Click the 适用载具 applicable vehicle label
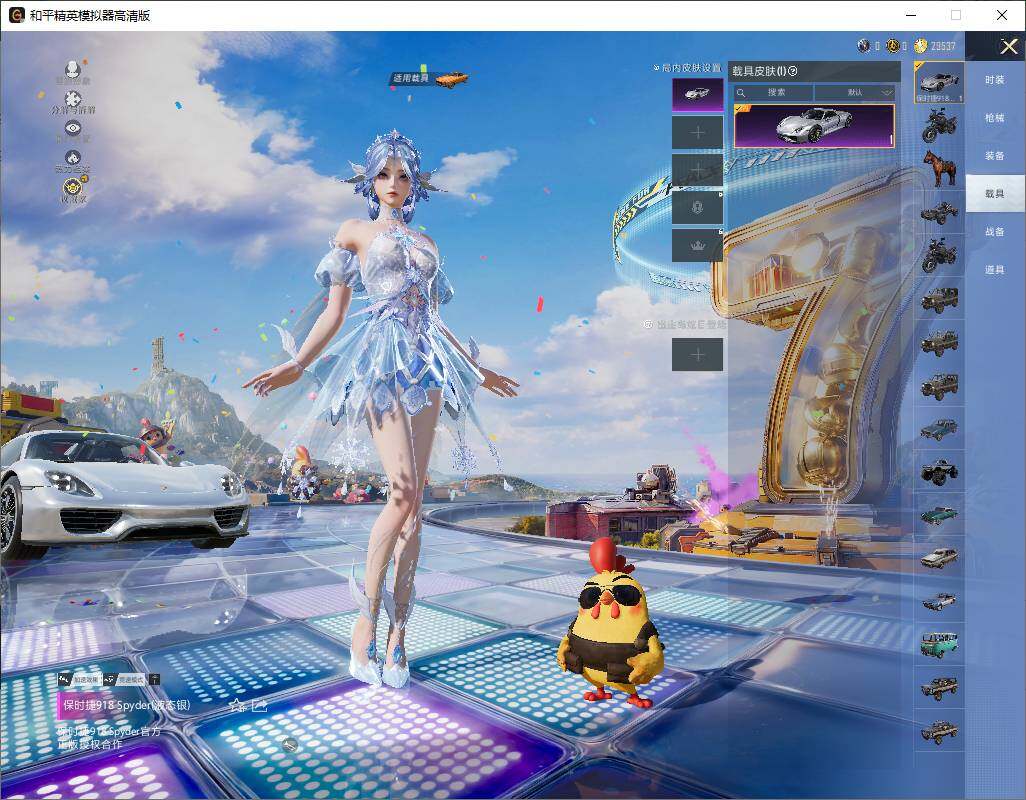 (x=410, y=78)
